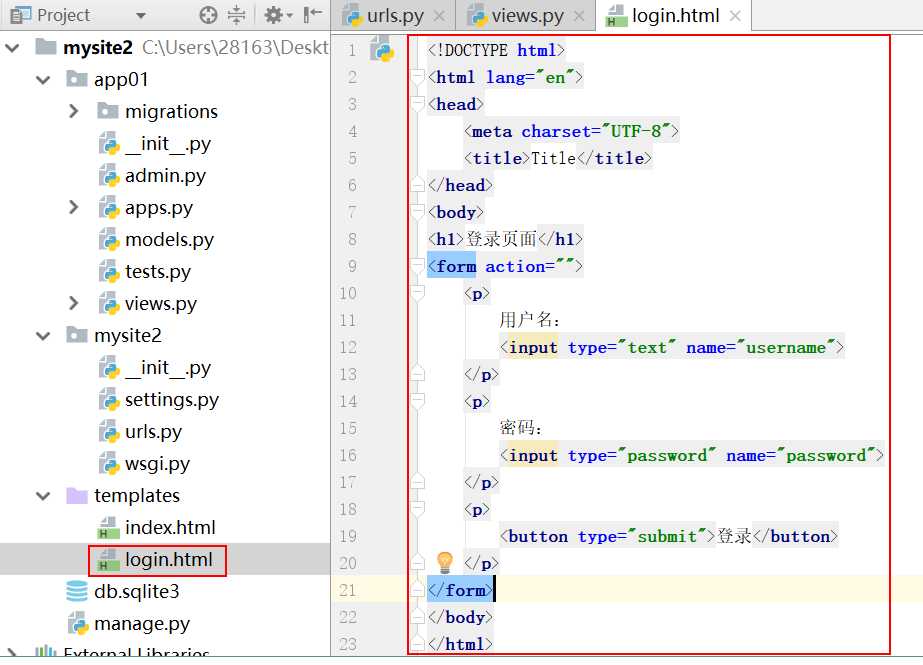Fold the body block on line 7
The image size is (923, 665).
point(417,212)
